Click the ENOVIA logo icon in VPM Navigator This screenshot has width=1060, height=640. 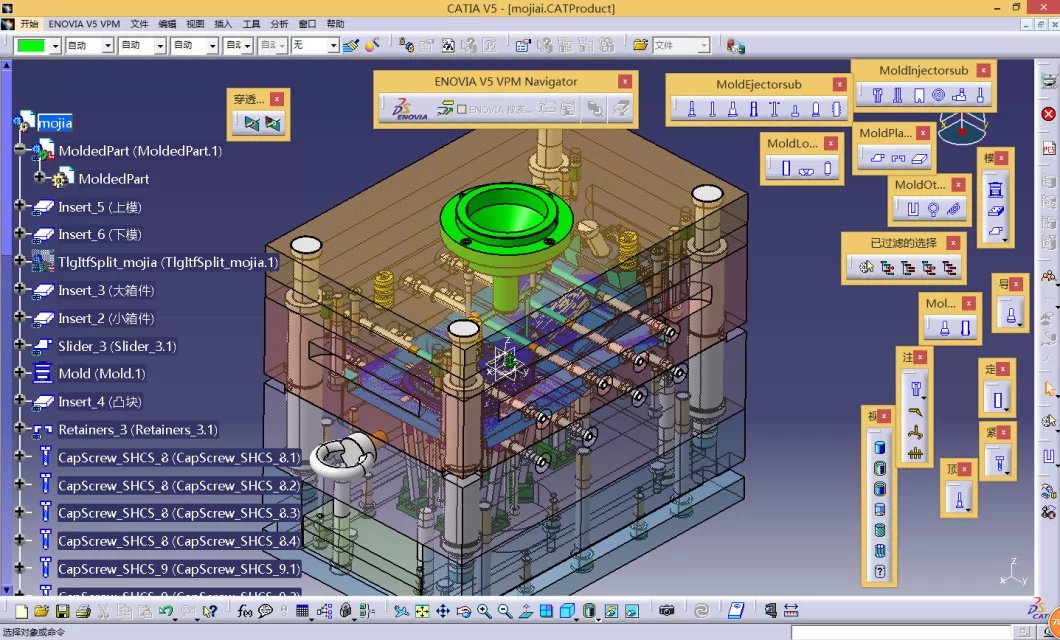pos(410,108)
